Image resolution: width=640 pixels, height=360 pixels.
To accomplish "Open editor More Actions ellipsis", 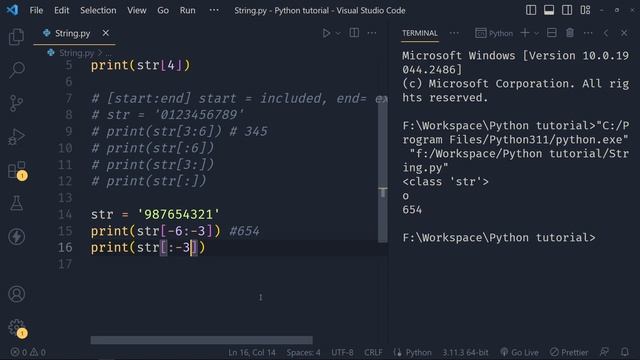I will pyautogui.click(x=372, y=33).
